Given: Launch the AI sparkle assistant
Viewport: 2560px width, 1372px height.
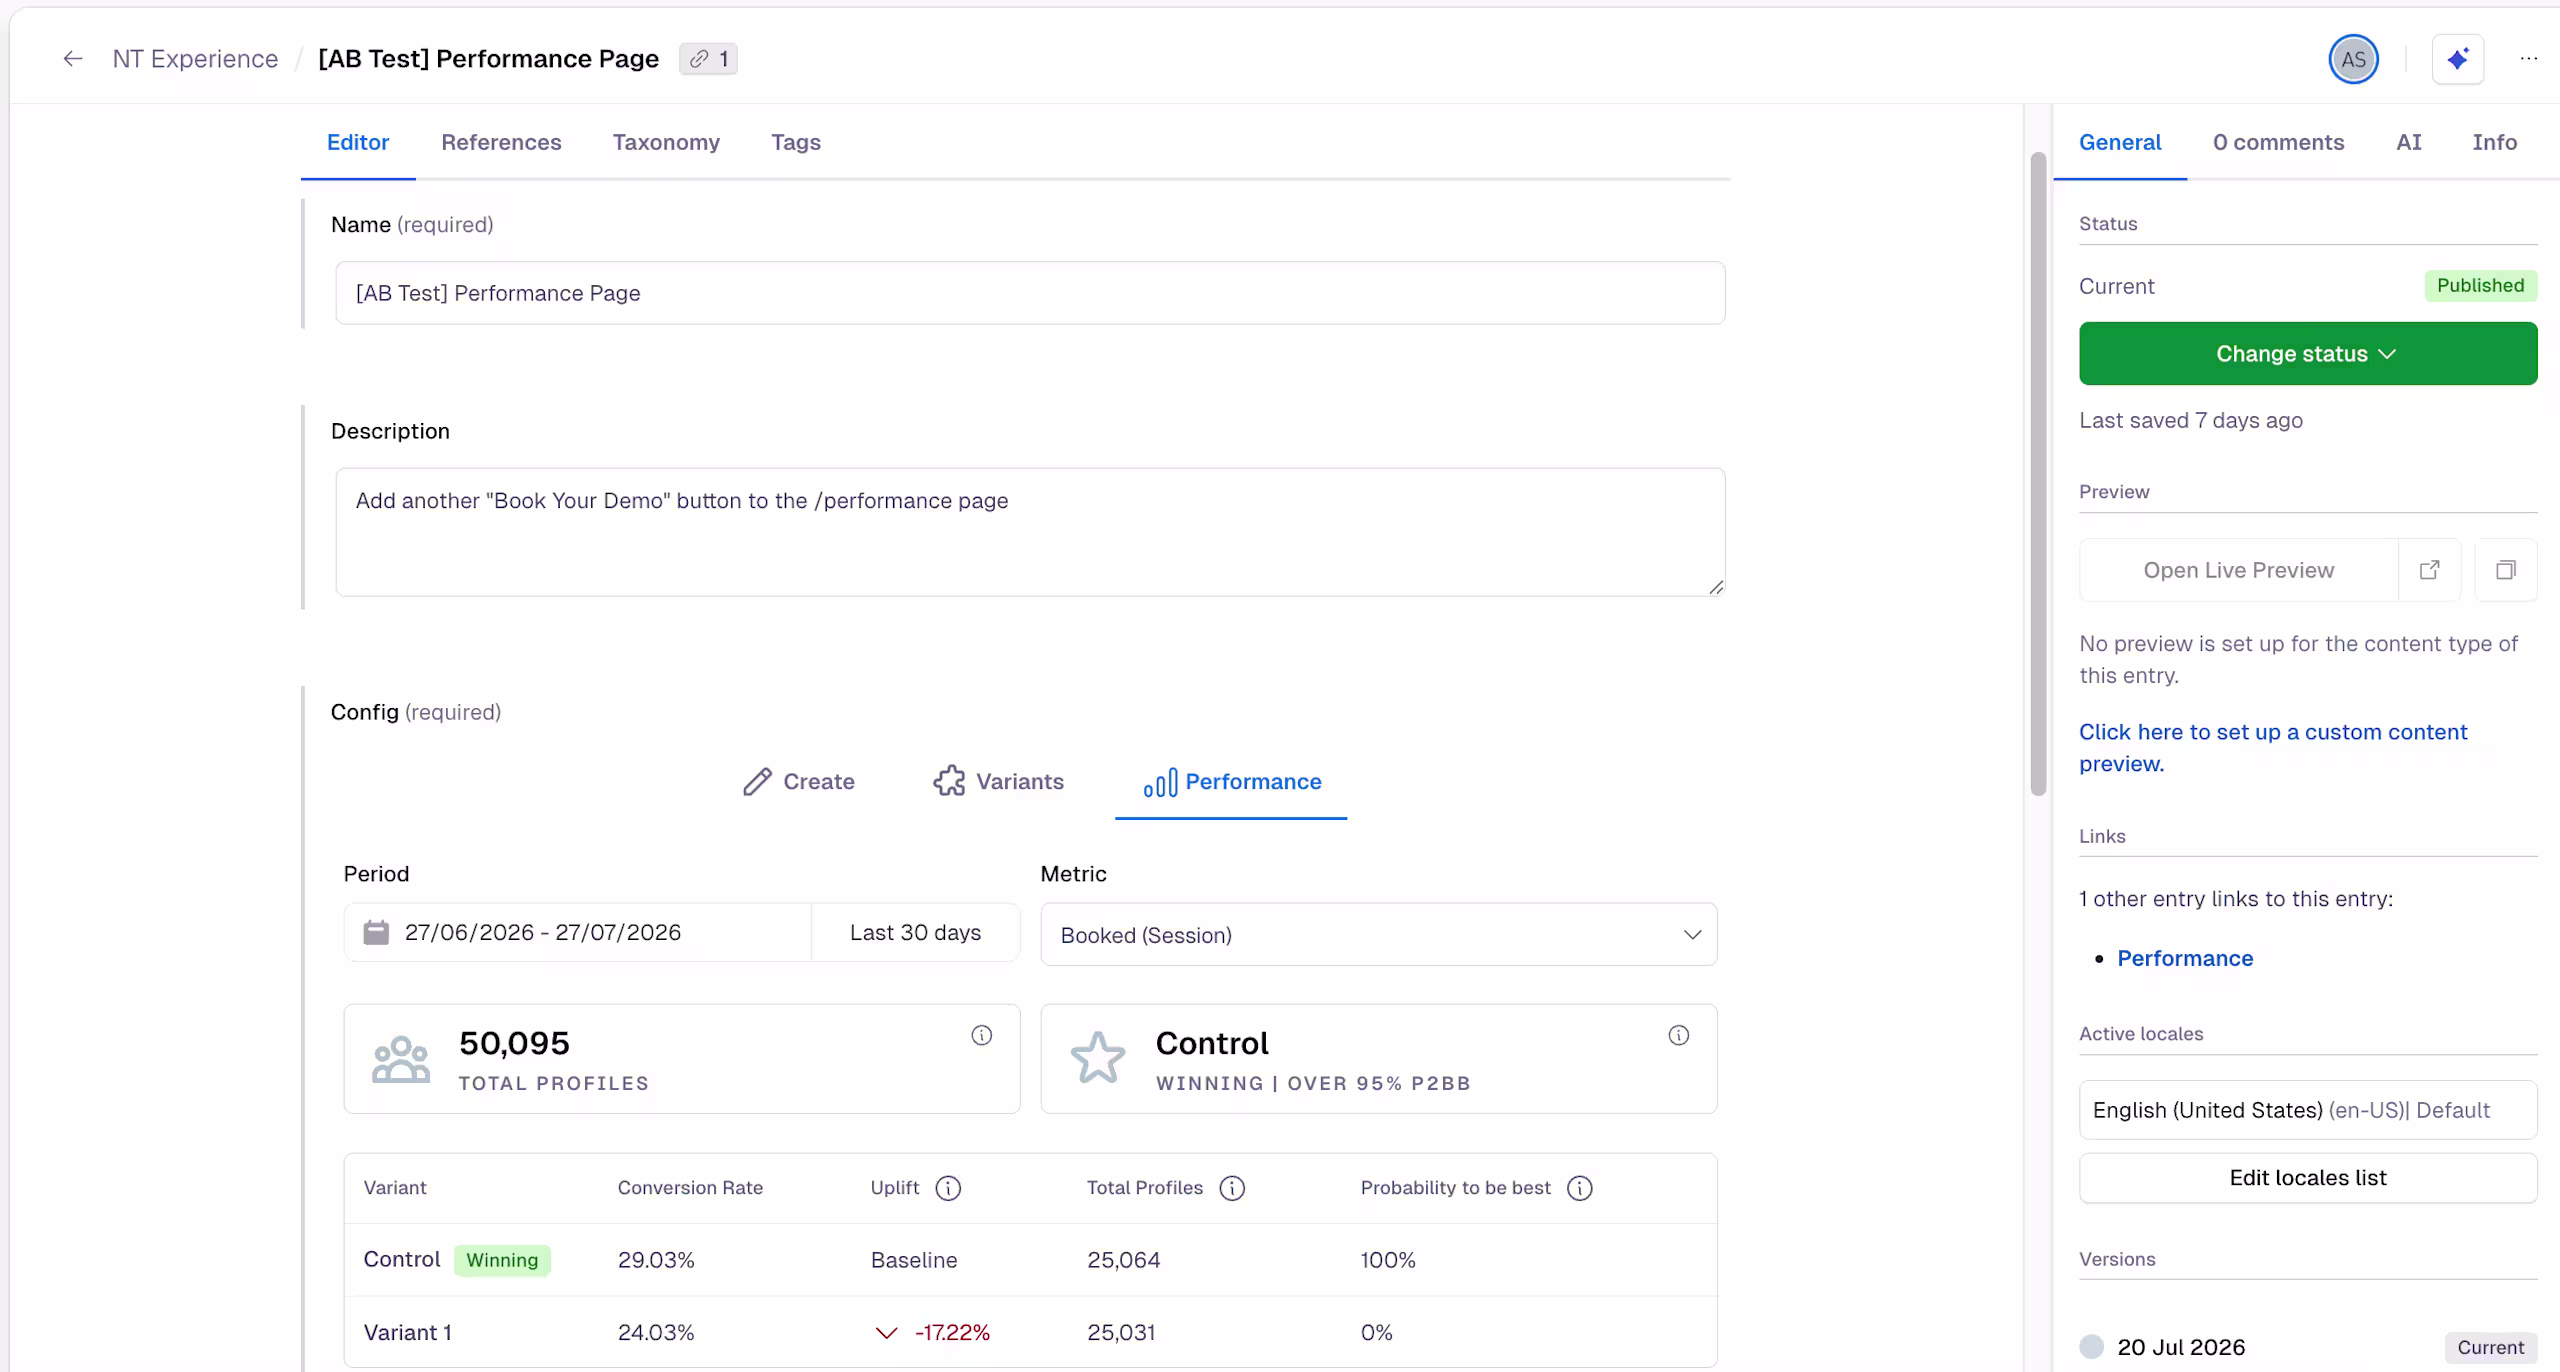Looking at the screenshot, I should point(2458,59).
